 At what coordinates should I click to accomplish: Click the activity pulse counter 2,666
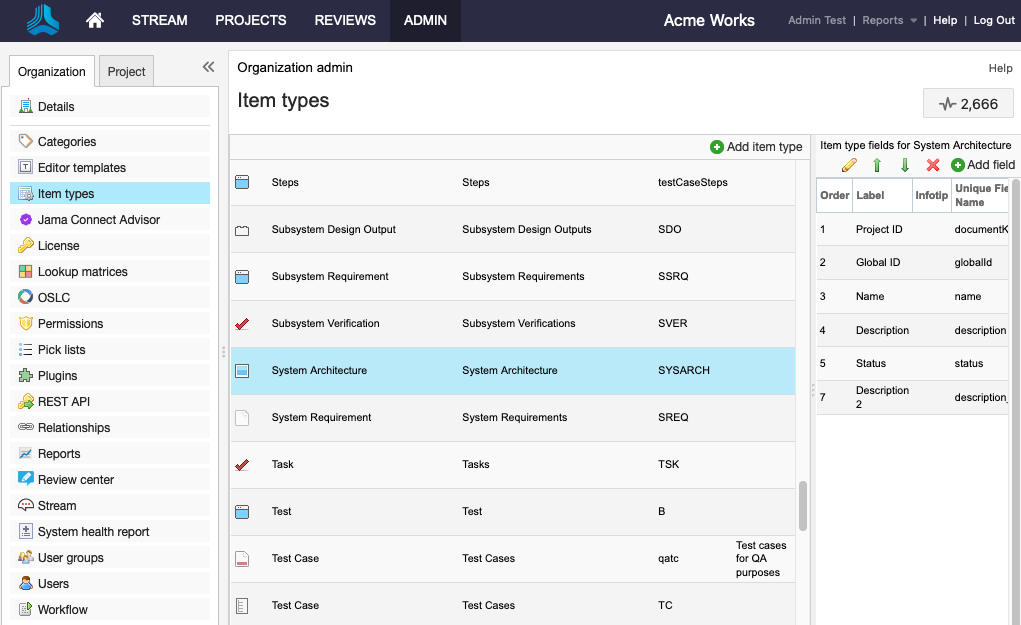click(x=968, y=104)
